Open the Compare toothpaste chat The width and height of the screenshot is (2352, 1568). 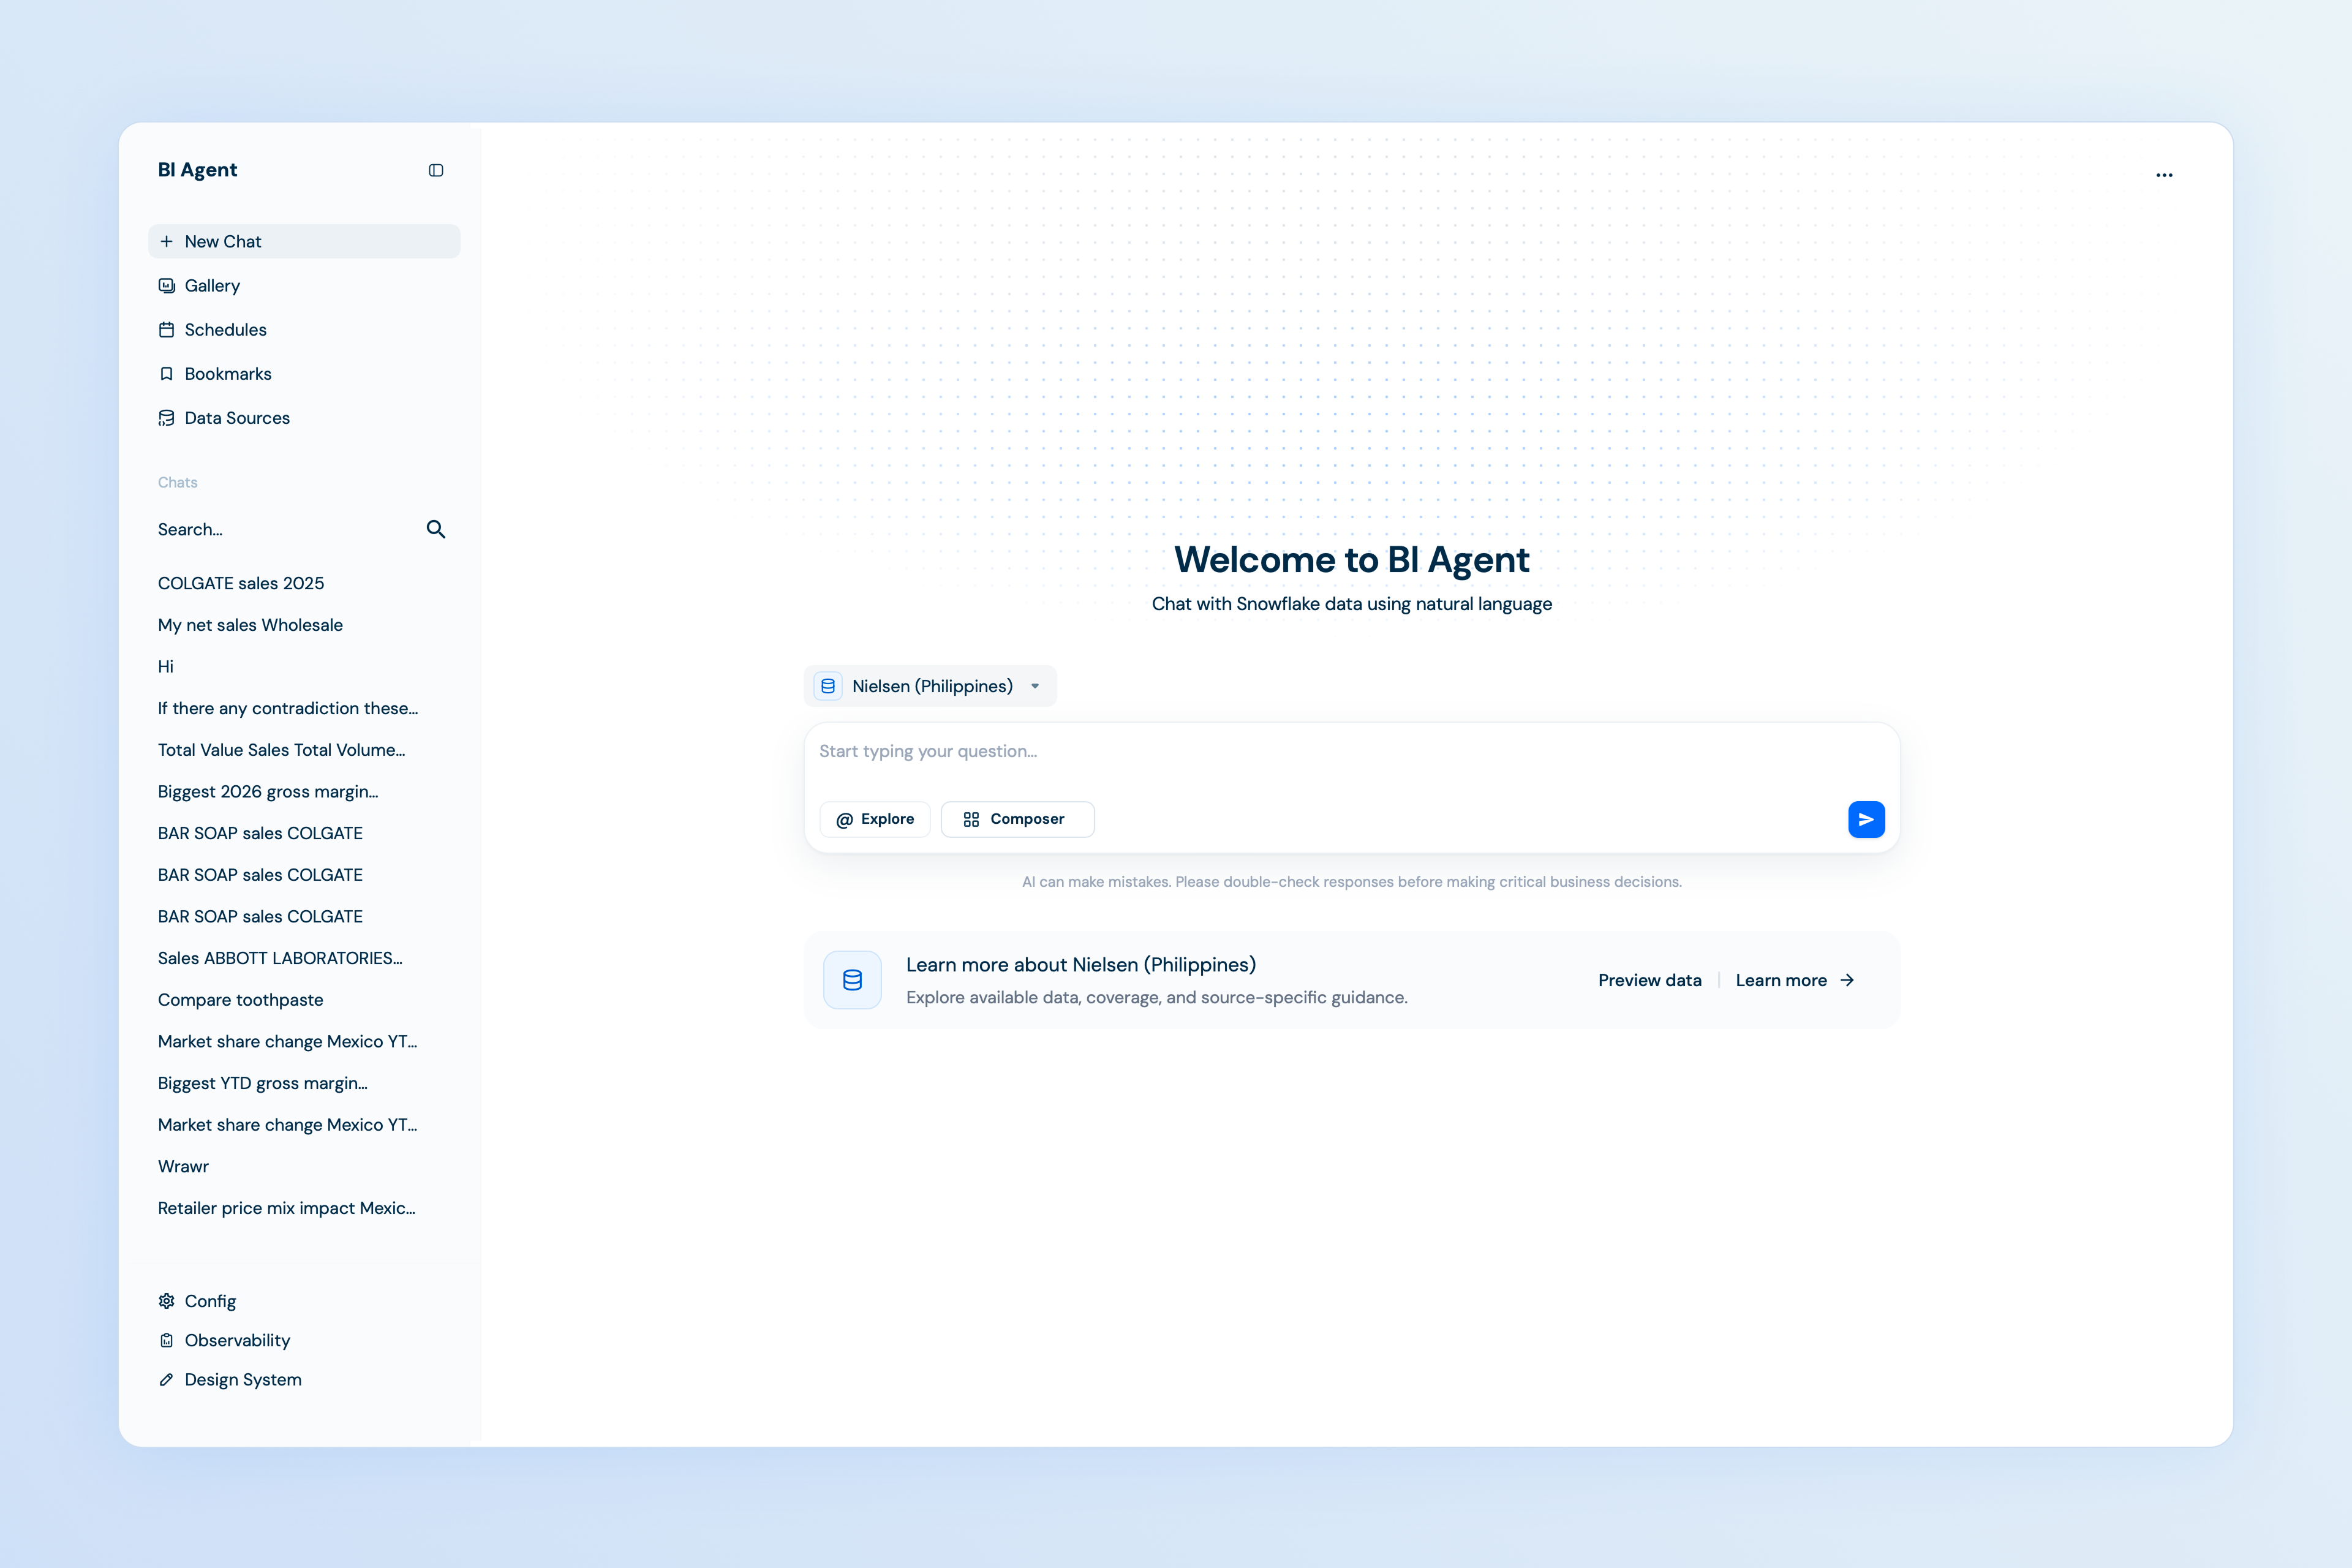point(240,1000)
